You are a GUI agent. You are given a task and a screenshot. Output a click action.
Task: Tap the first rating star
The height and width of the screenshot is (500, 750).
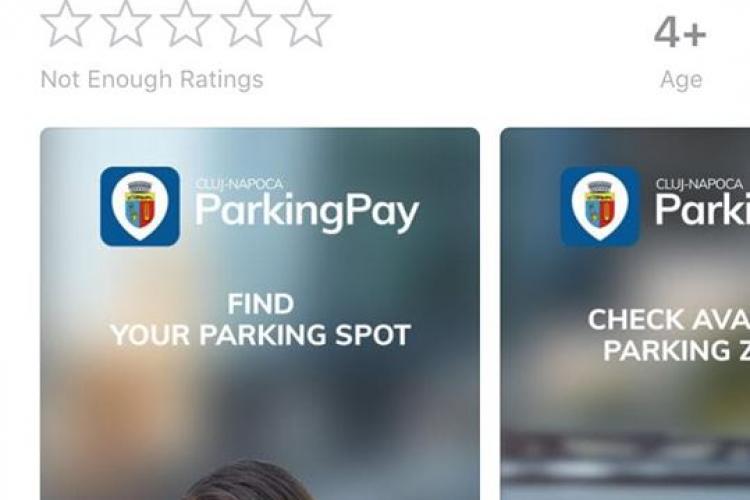(x=66, y=24)
